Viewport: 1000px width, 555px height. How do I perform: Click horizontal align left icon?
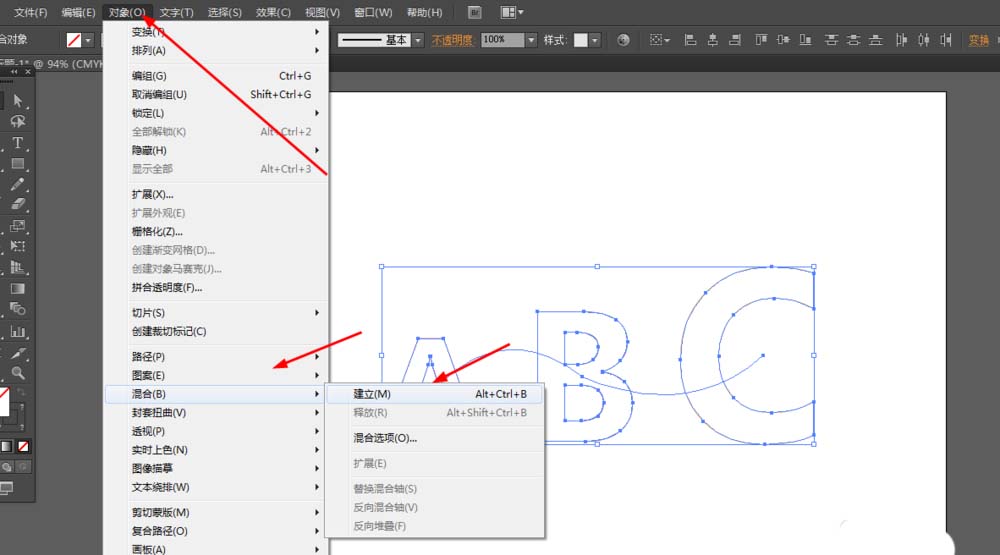point(691,40)
